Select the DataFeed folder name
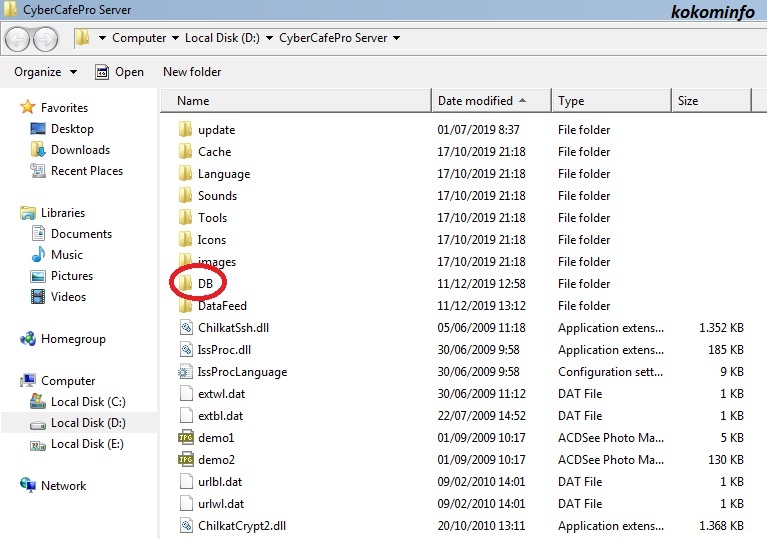Viewport: 767px width, 539px height. [222, 306]
